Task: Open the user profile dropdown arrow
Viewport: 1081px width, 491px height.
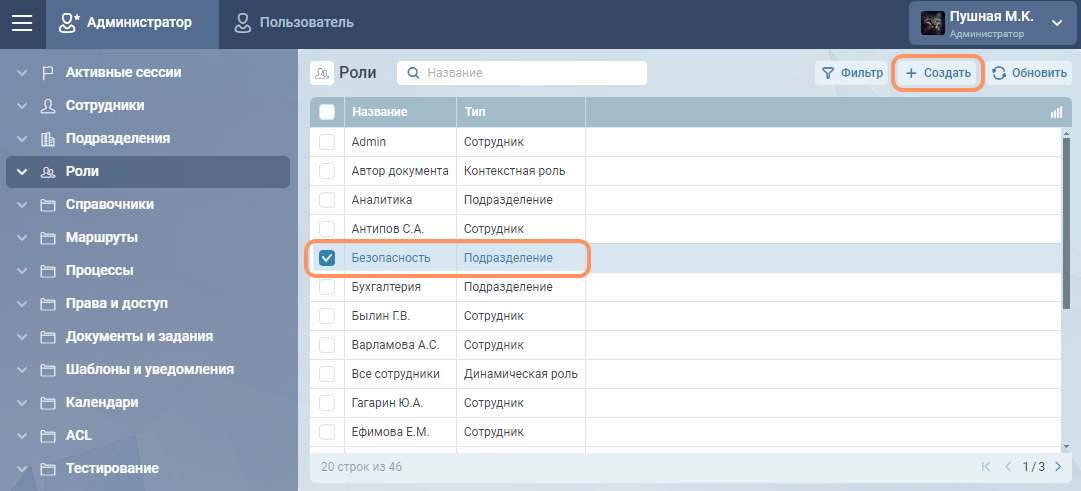Action: 1057,24
